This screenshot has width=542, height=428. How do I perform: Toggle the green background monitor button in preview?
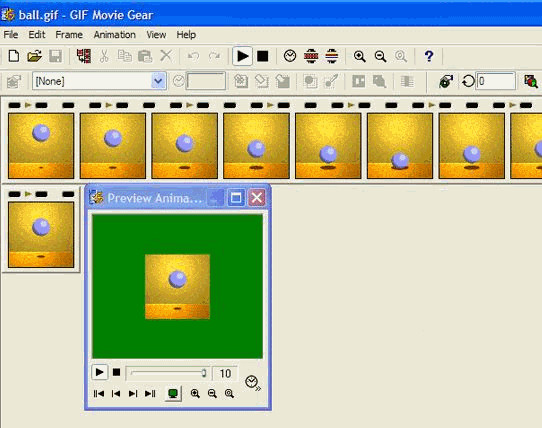[x=173, y=393]
